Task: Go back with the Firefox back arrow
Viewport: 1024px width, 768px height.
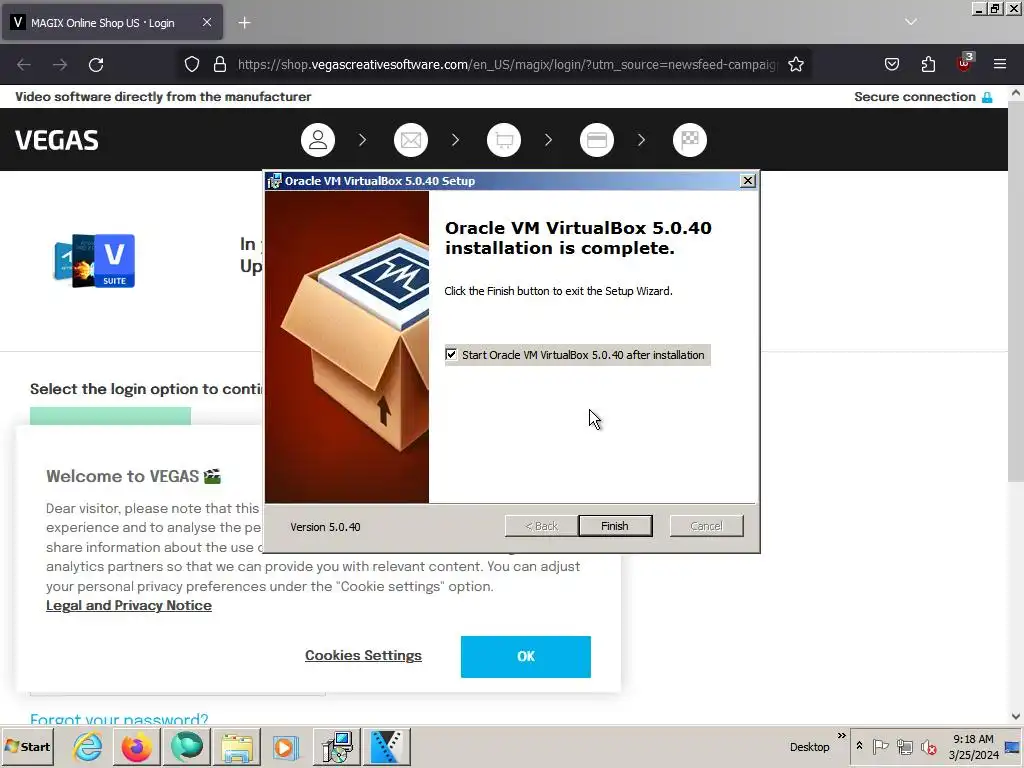Action: (24, 65)
